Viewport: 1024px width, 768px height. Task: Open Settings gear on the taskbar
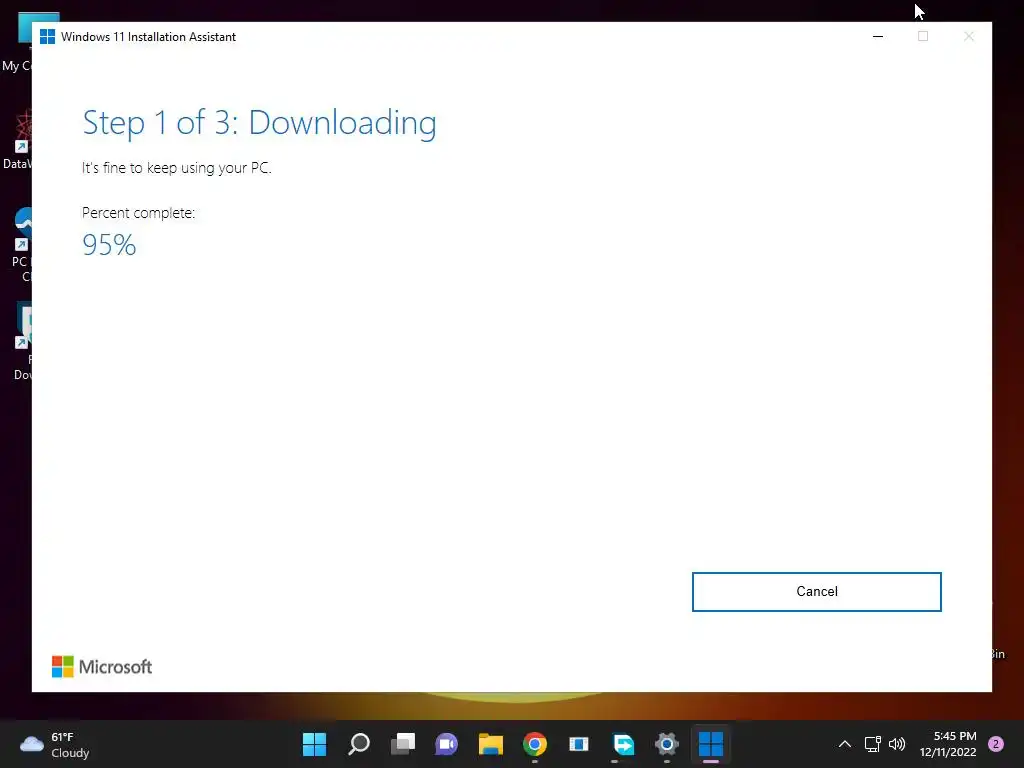pyautogui.click(x=667, y=744)
